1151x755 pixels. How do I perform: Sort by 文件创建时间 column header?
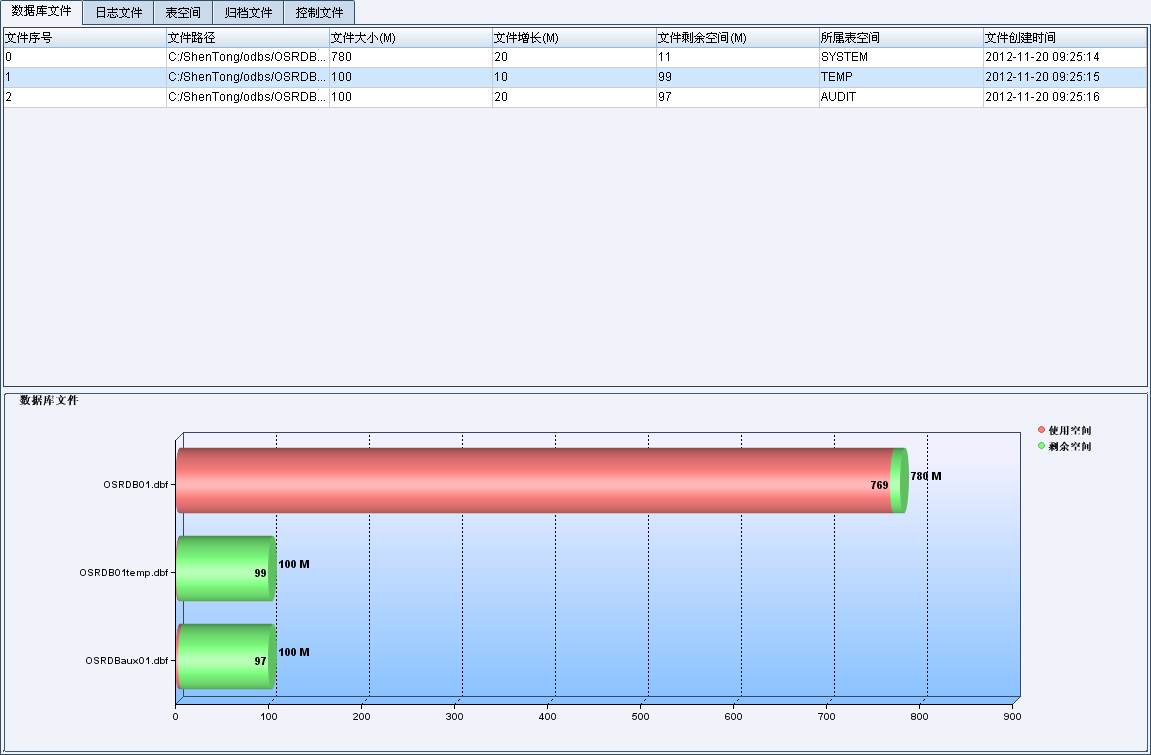coord(1063,38)
